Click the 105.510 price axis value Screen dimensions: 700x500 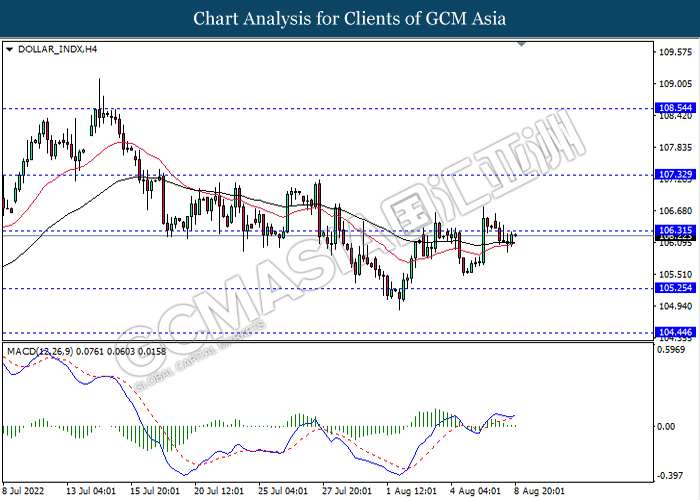pos(675,275)
